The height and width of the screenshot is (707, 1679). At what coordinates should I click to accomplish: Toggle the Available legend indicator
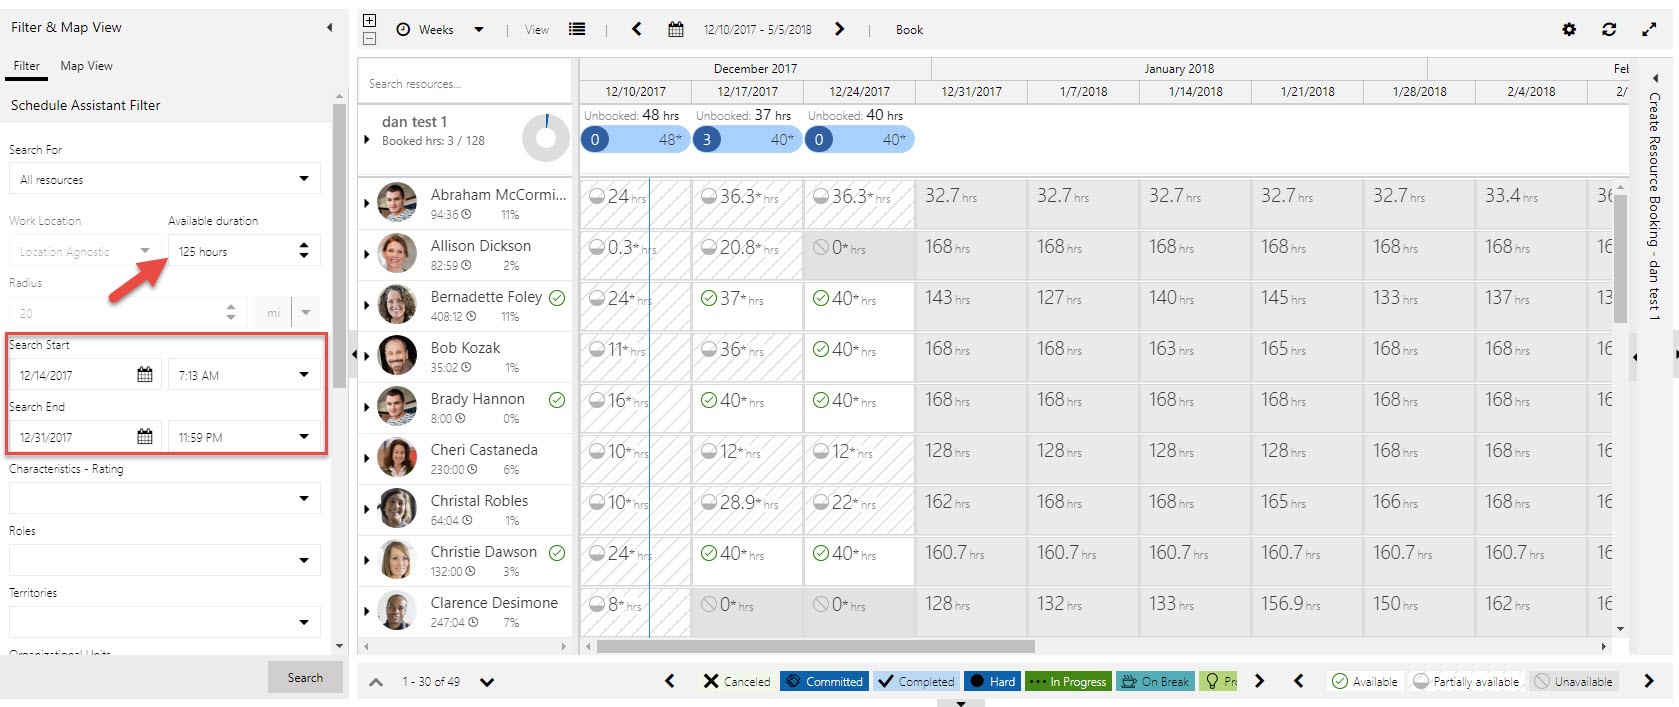tap(1365, 681)
